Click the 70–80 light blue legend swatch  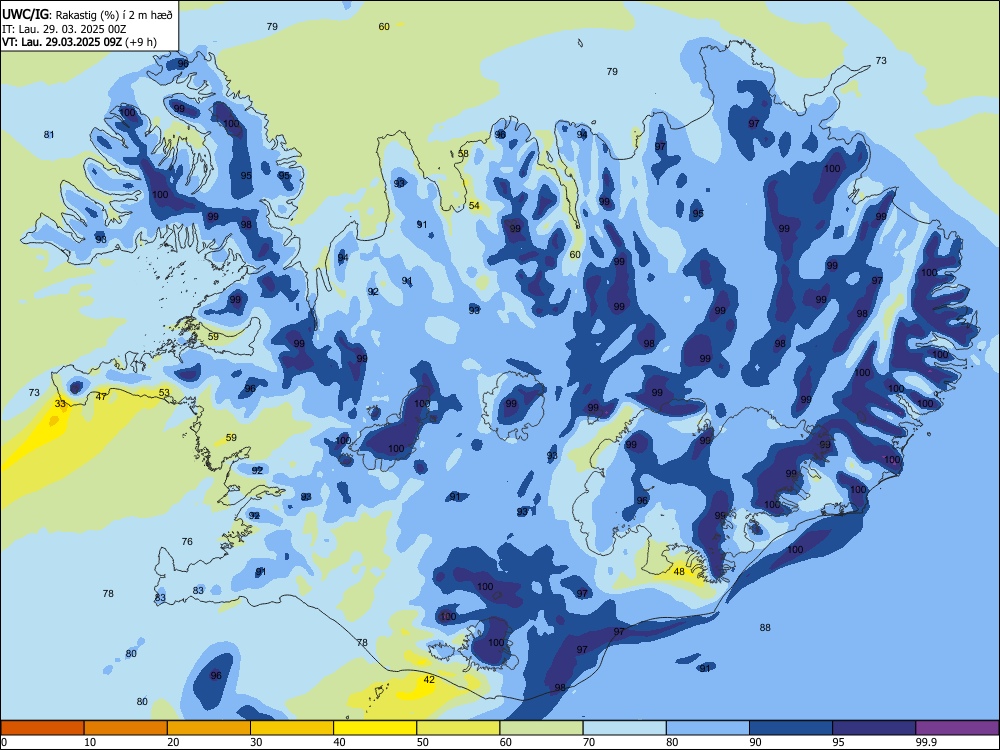(x=624, y=728)
